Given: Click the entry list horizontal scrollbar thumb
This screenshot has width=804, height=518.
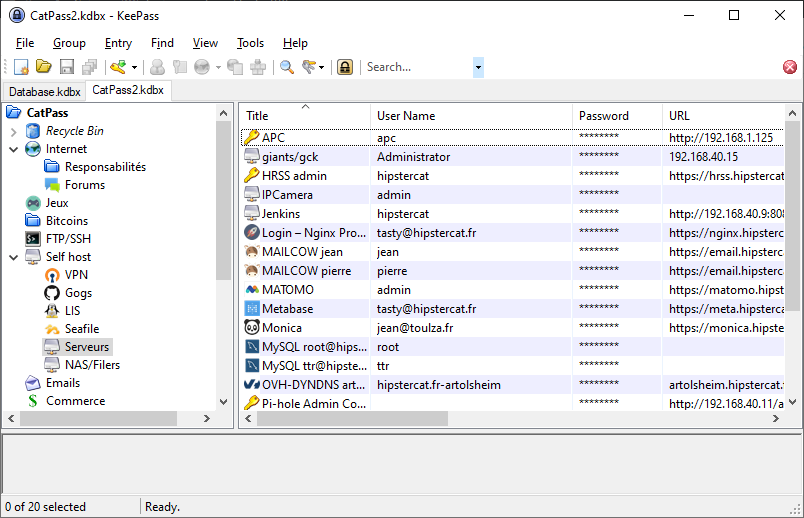Looking at the screenshot, I should tap(353, 419).
